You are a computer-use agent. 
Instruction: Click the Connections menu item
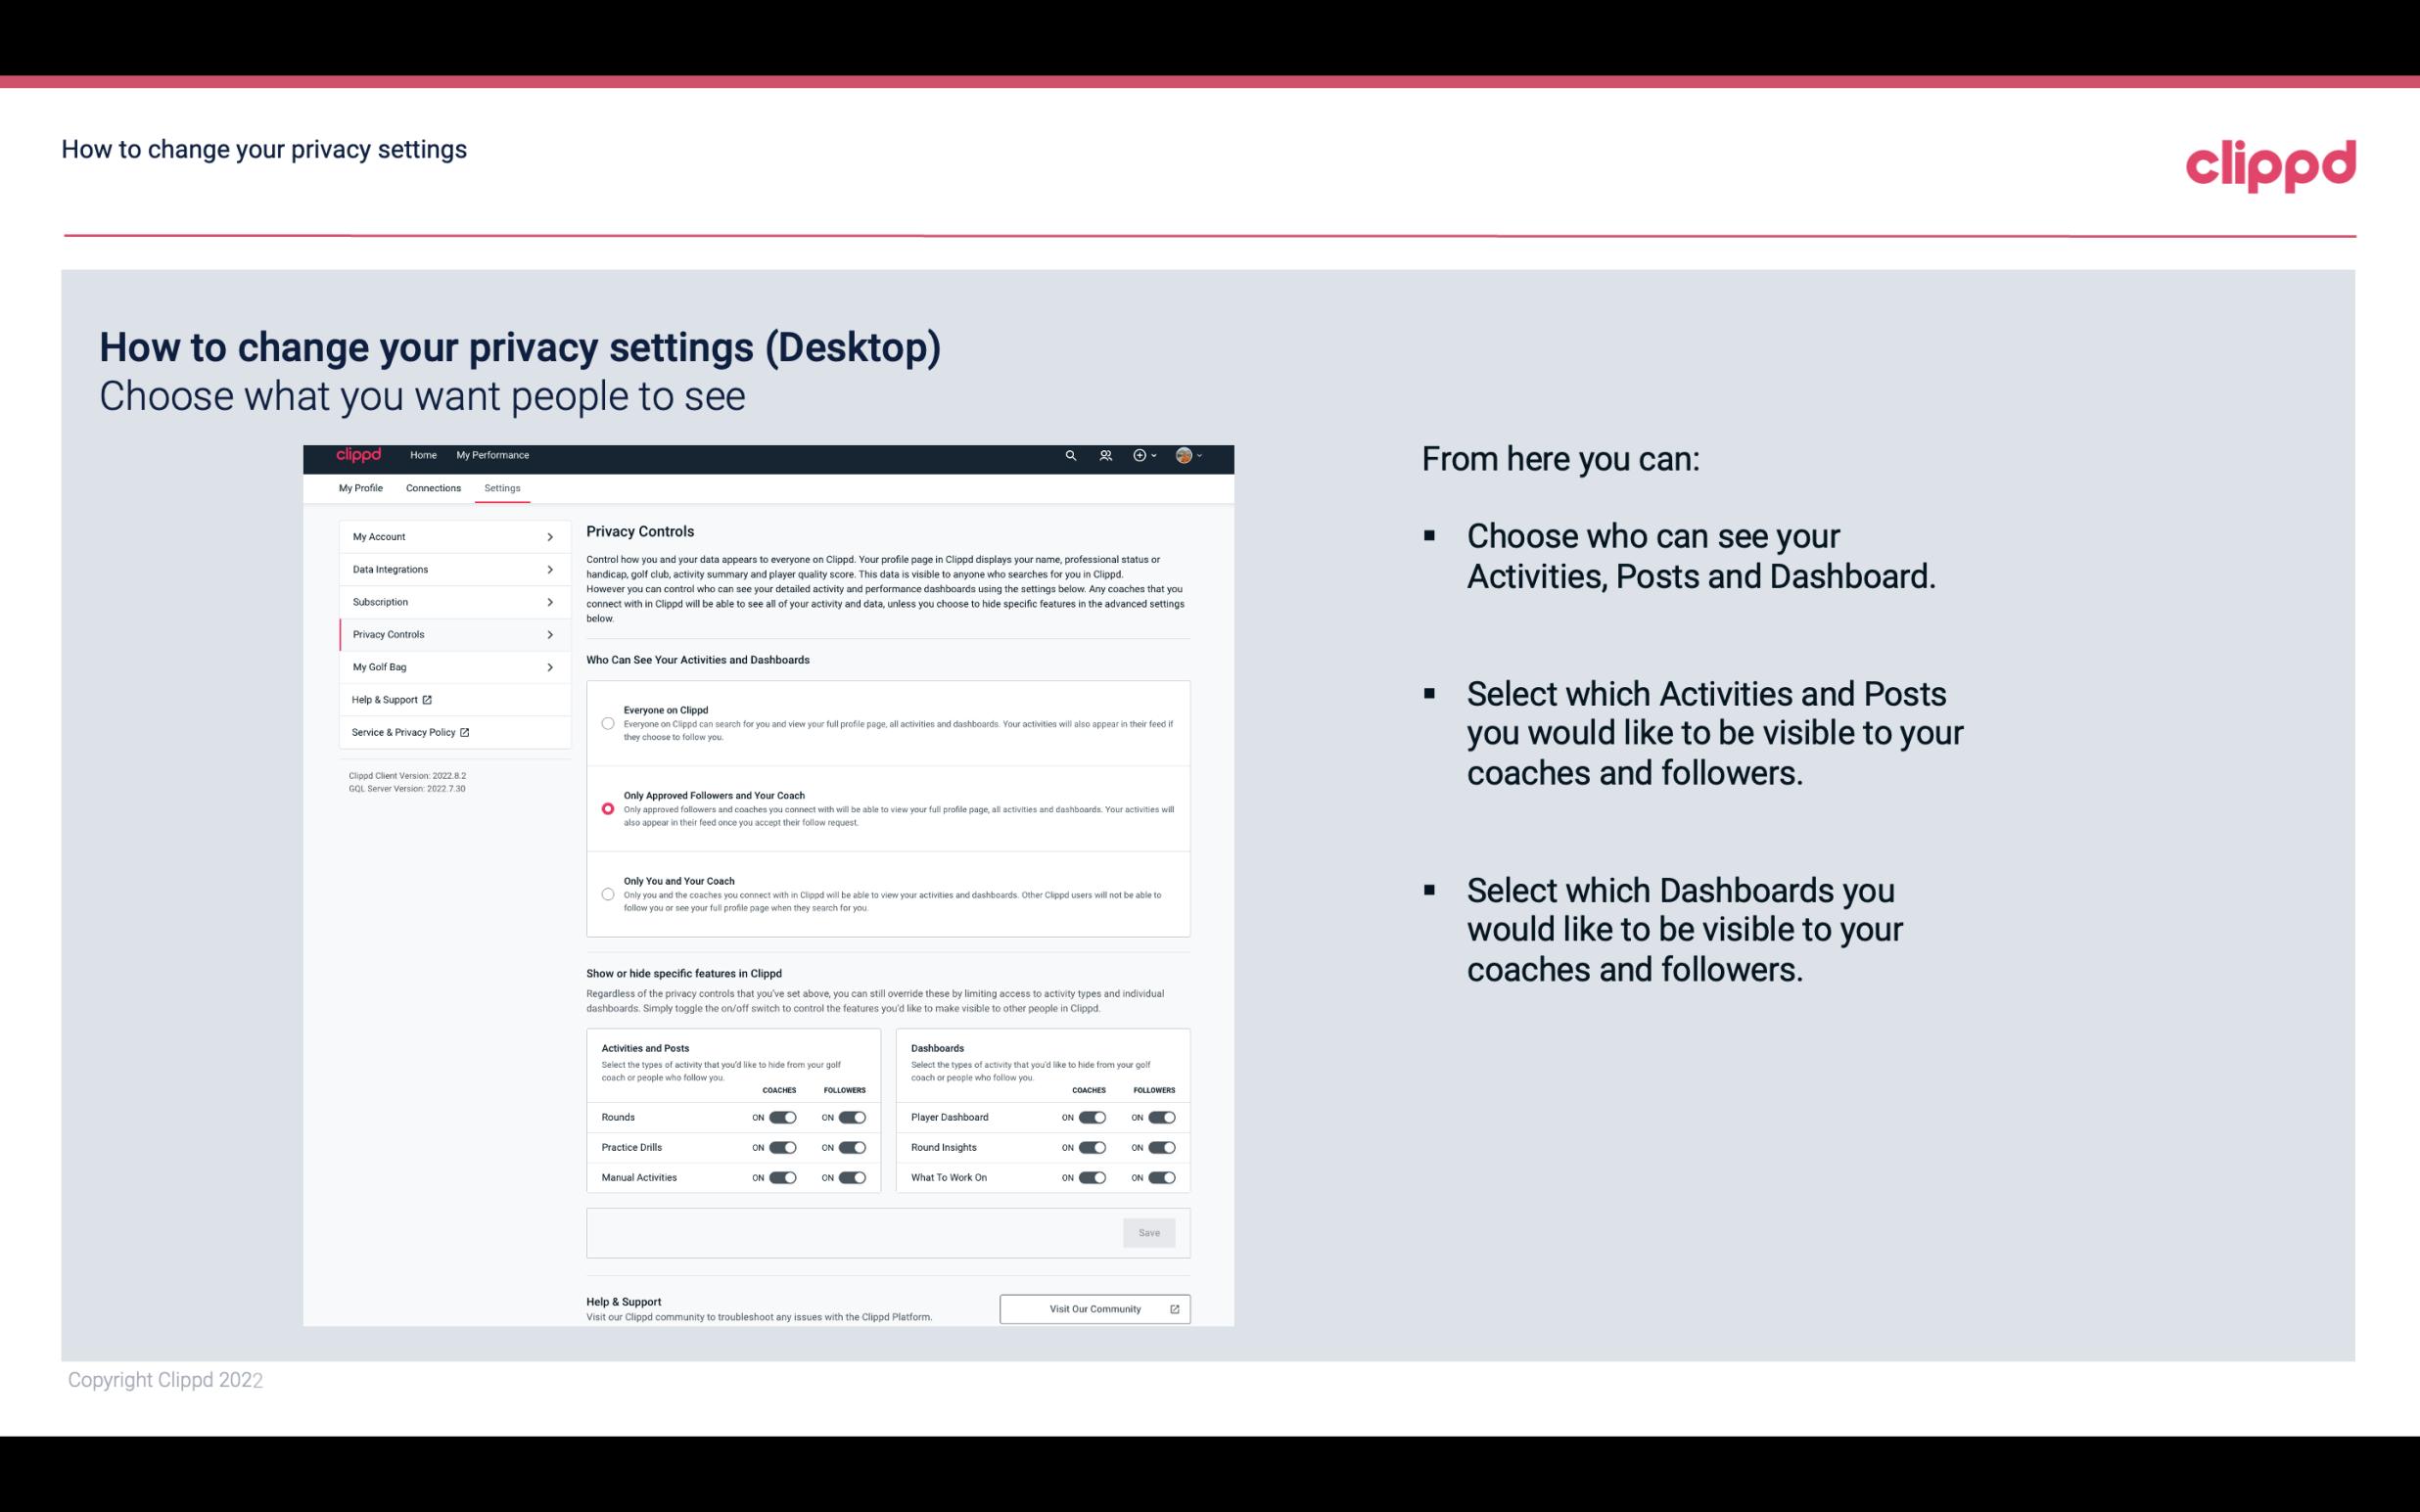[432, 487]
